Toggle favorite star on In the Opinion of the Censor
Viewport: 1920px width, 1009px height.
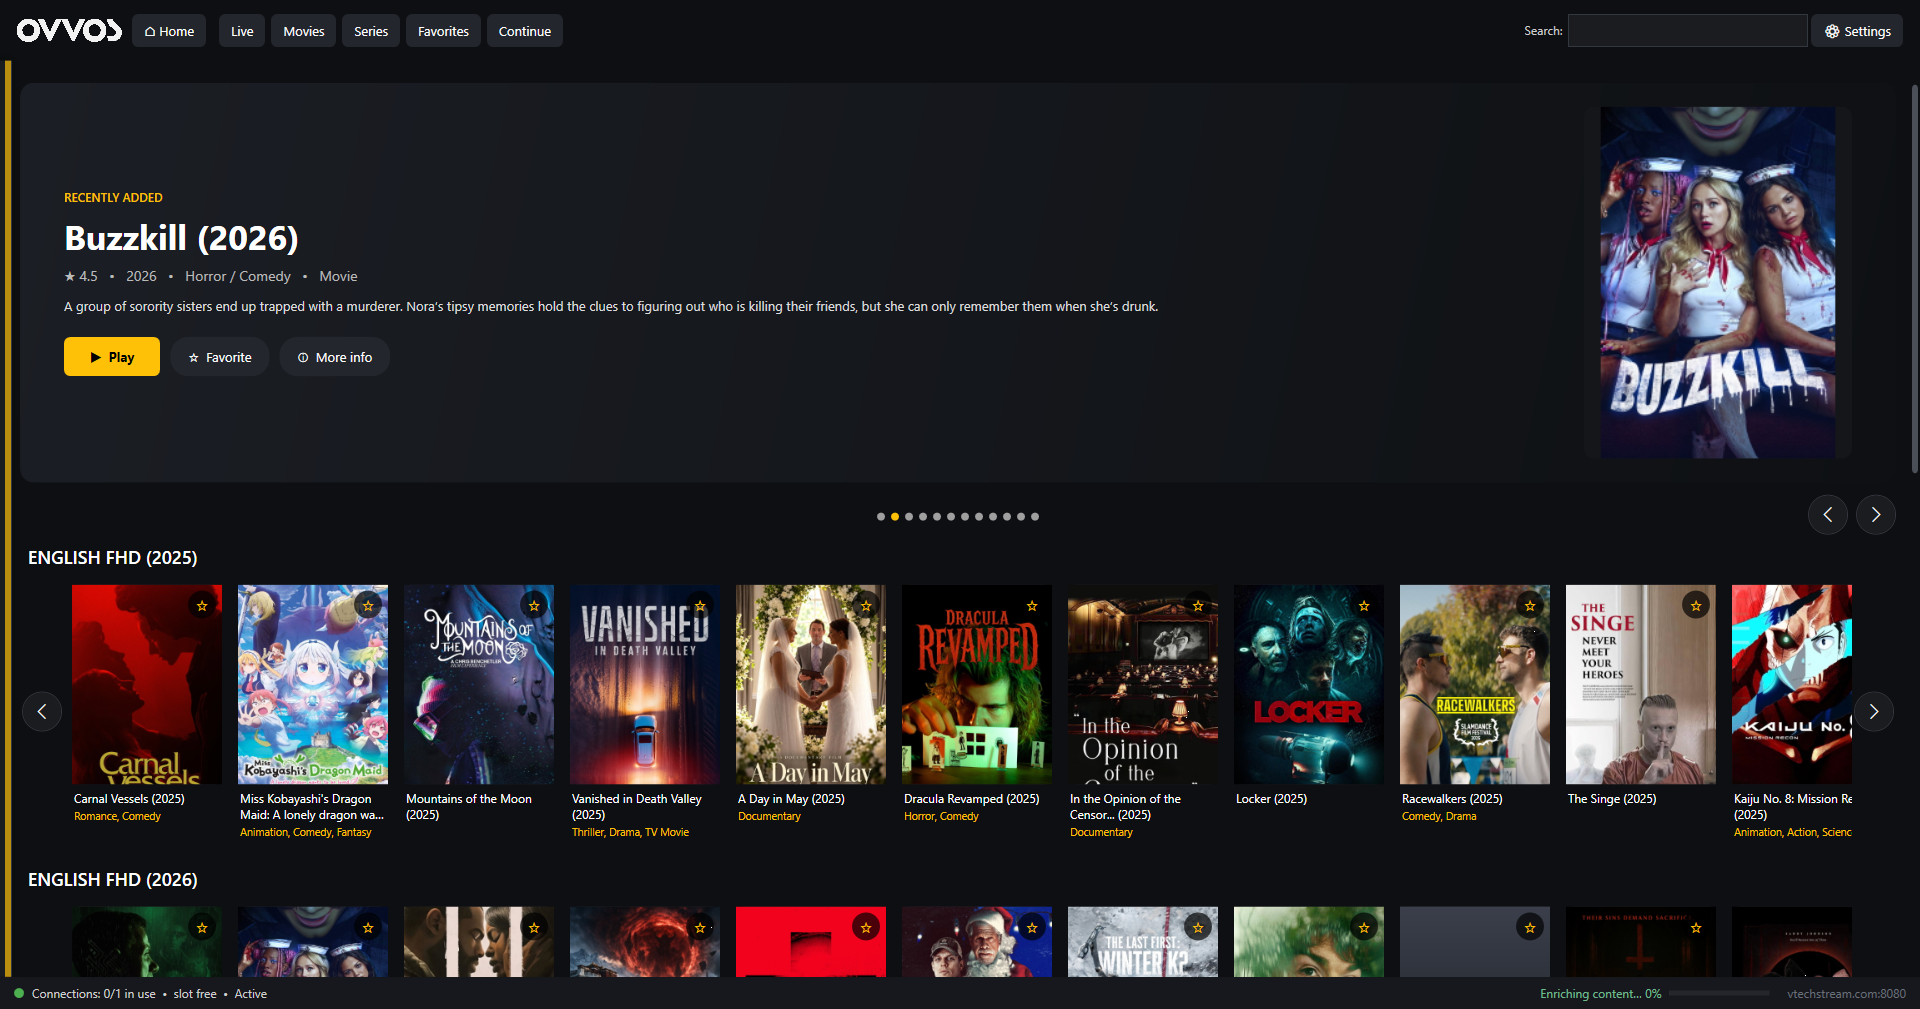[x=1198, y=606]
